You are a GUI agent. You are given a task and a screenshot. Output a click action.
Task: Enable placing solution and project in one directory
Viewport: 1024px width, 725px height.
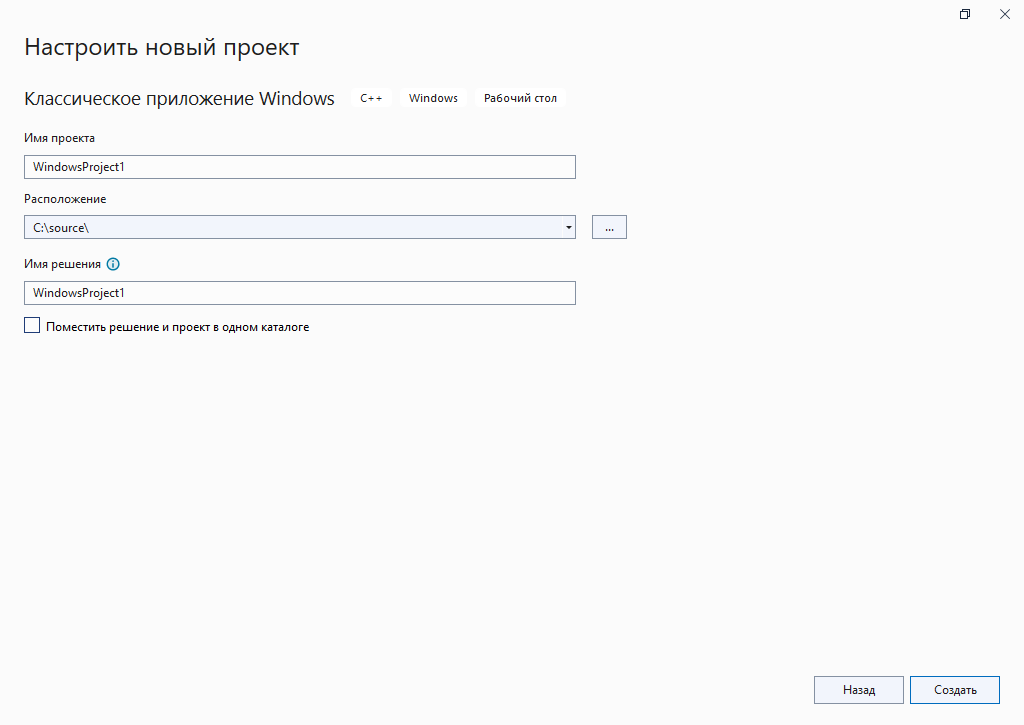click(x=32, y=326)
